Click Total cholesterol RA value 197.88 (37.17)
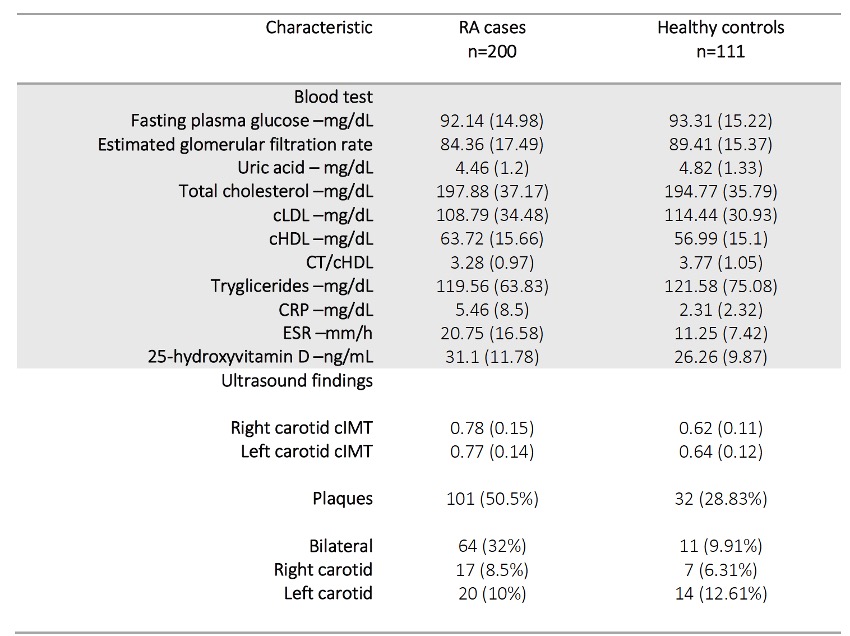 [492, 190]
